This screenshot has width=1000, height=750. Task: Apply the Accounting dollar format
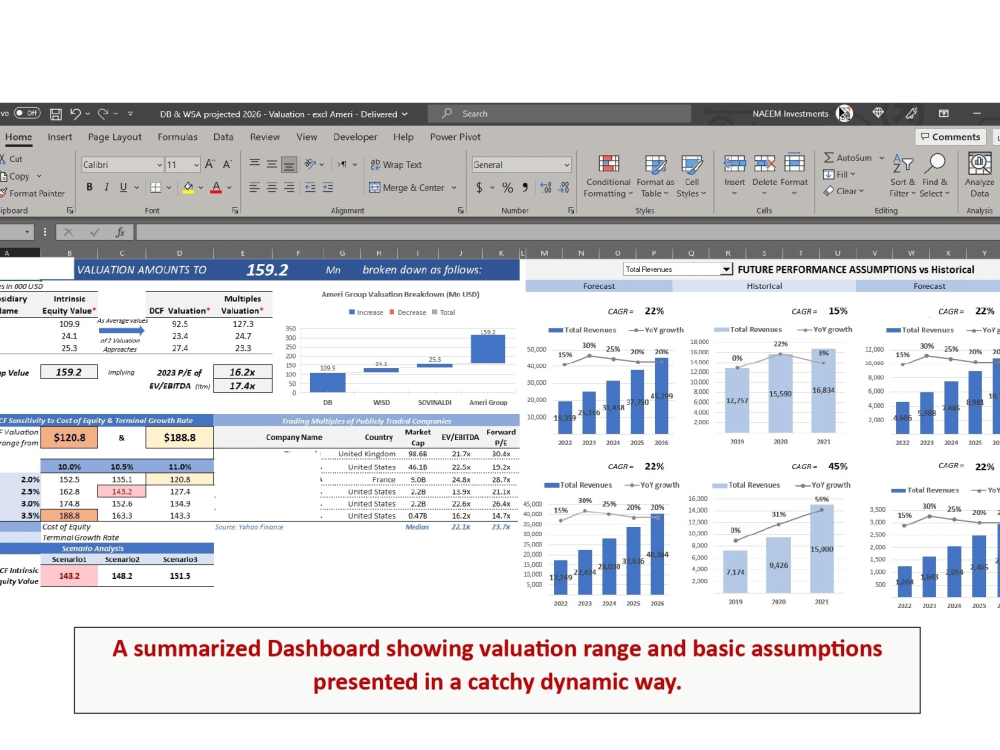[x=479, y=188]
